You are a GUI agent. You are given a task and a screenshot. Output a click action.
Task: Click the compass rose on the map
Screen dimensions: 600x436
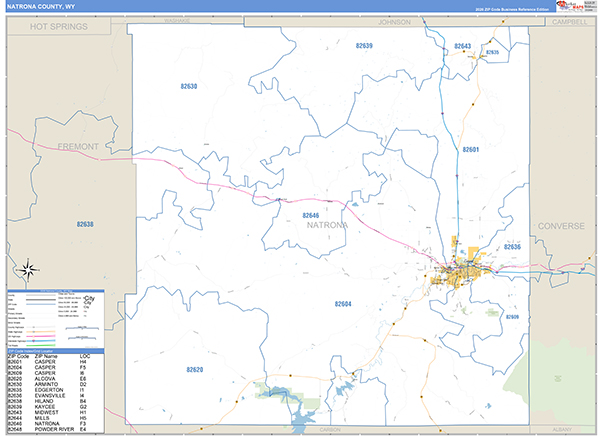click(x=30, y=268)
